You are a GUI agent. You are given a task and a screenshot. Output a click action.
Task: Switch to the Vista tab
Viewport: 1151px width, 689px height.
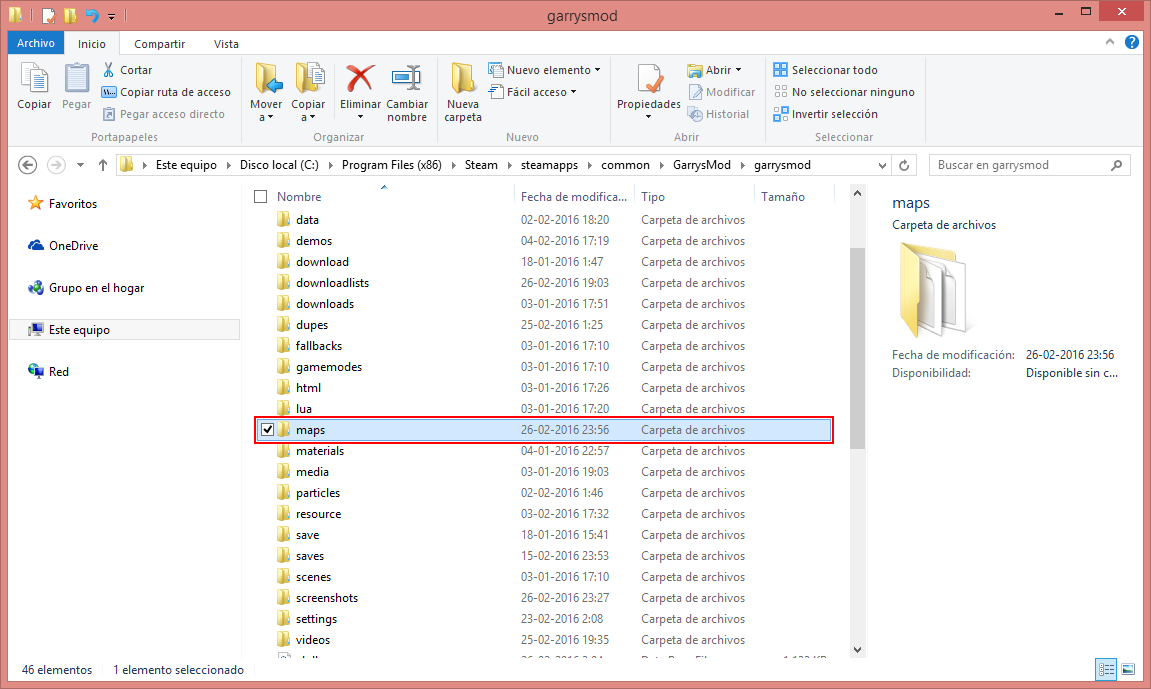[x=226, y=44]
